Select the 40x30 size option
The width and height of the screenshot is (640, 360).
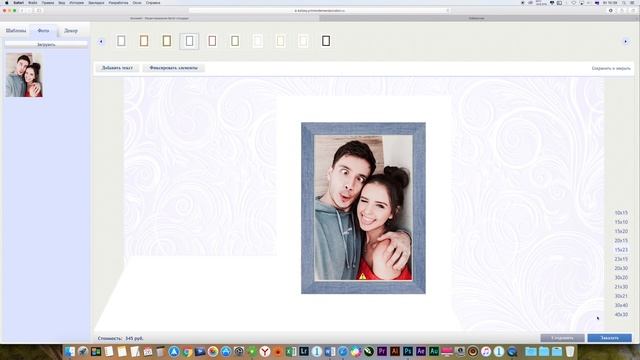pos(621,315)
